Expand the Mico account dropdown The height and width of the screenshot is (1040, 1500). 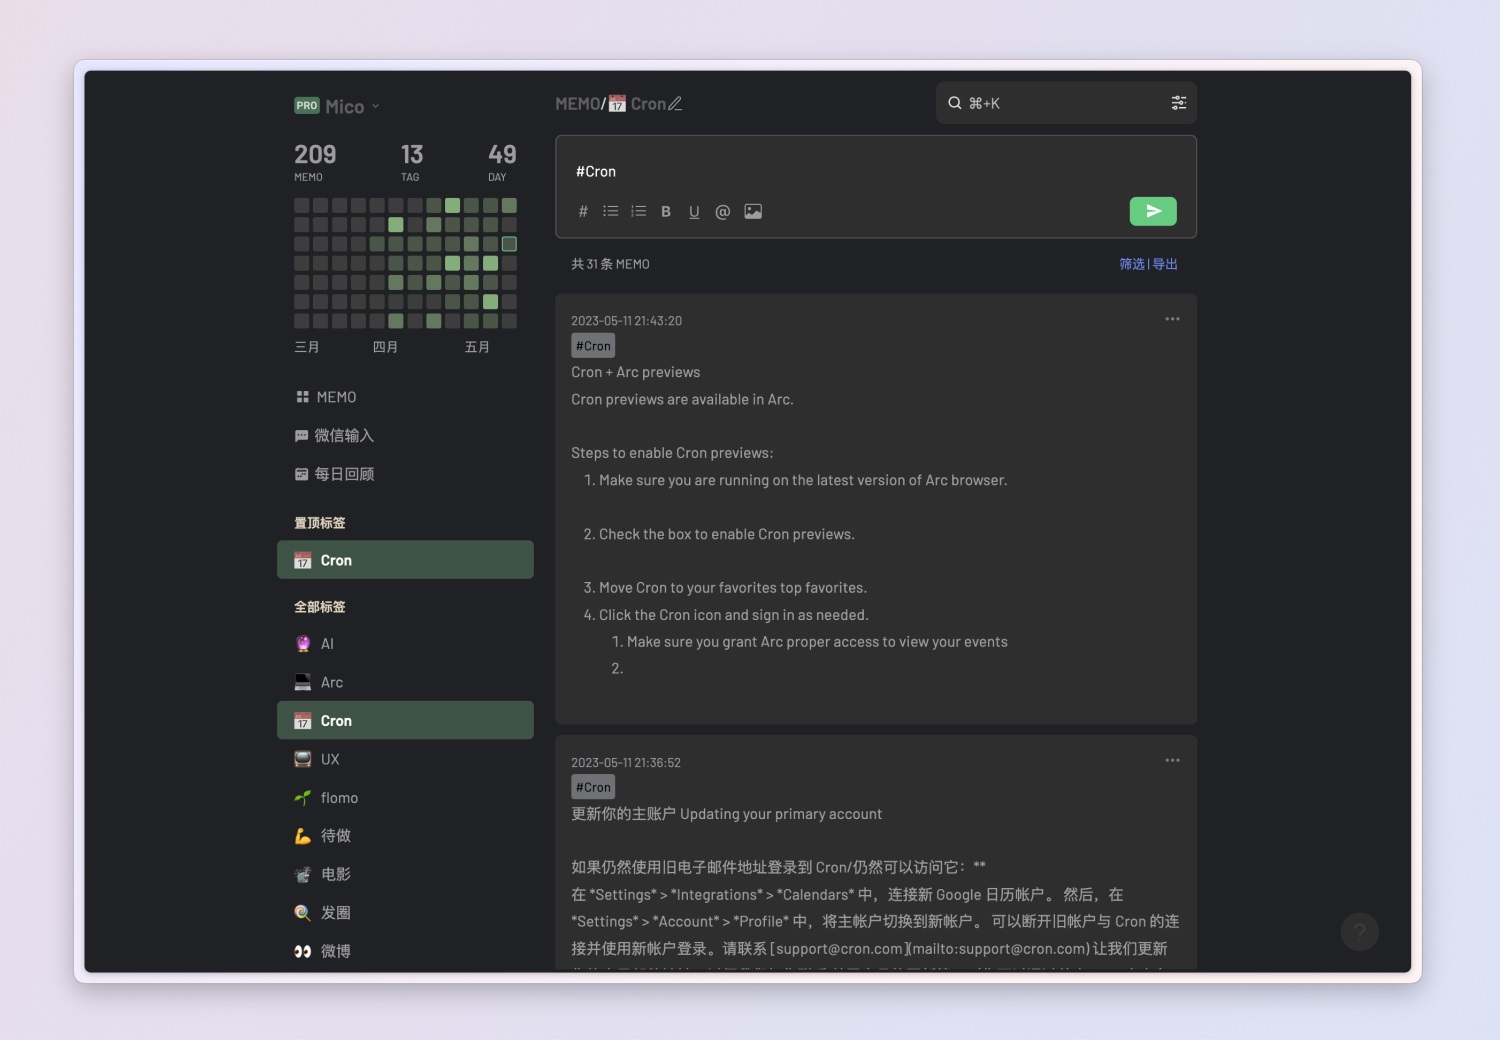click(376, 107)
